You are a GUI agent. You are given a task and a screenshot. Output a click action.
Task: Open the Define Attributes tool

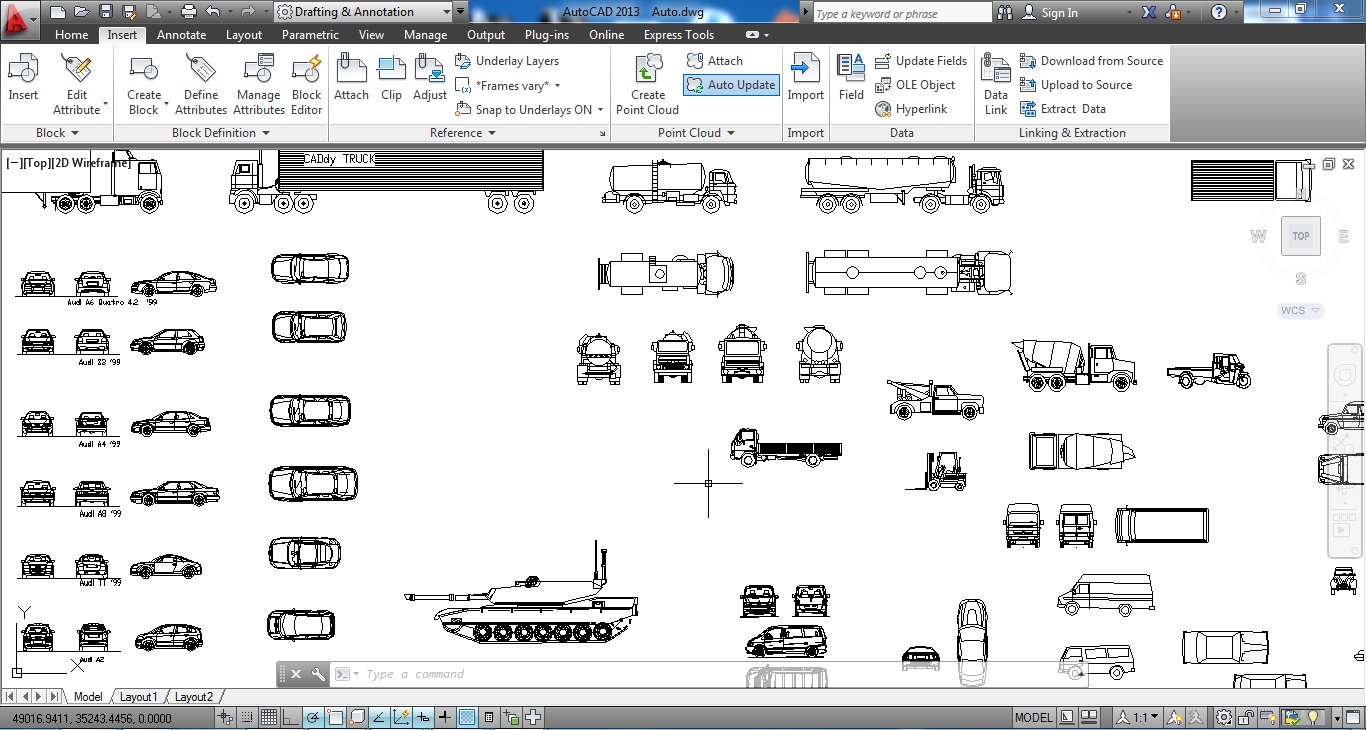click(x=201, y=85)
